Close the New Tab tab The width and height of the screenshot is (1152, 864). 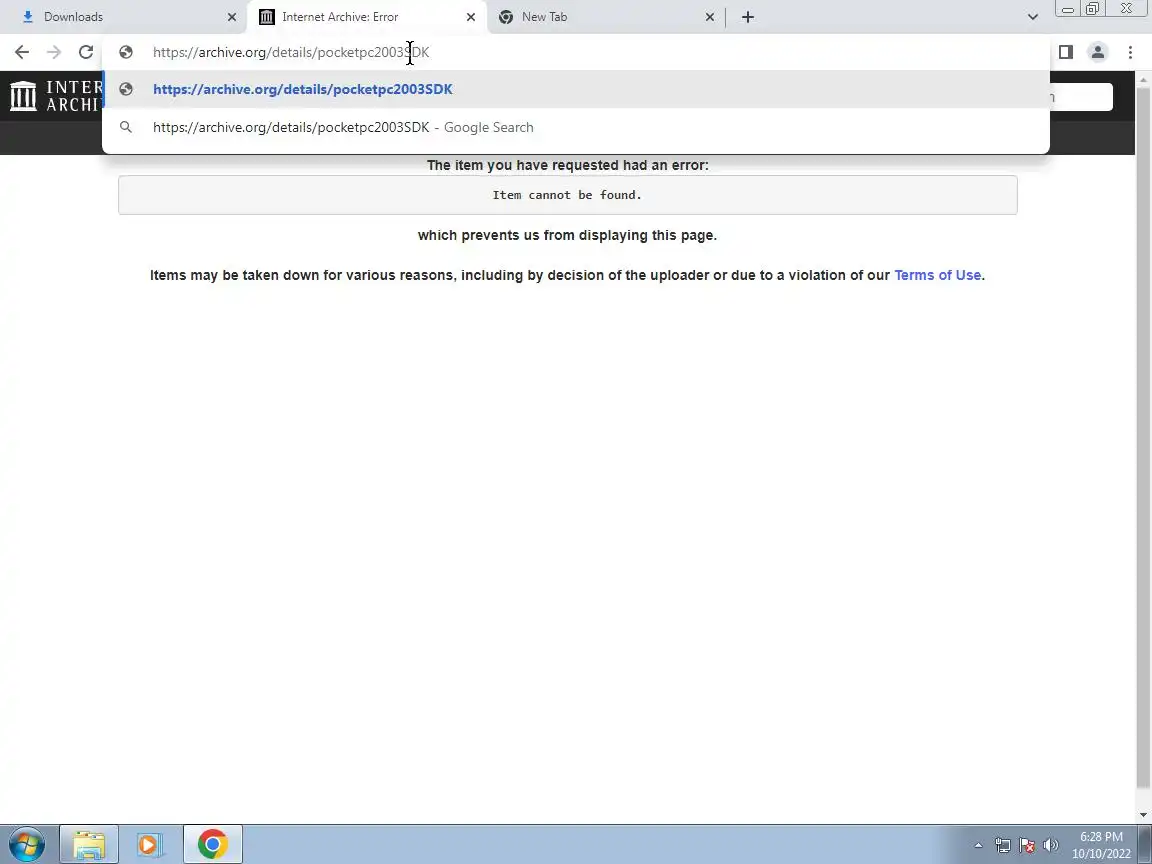710,17
